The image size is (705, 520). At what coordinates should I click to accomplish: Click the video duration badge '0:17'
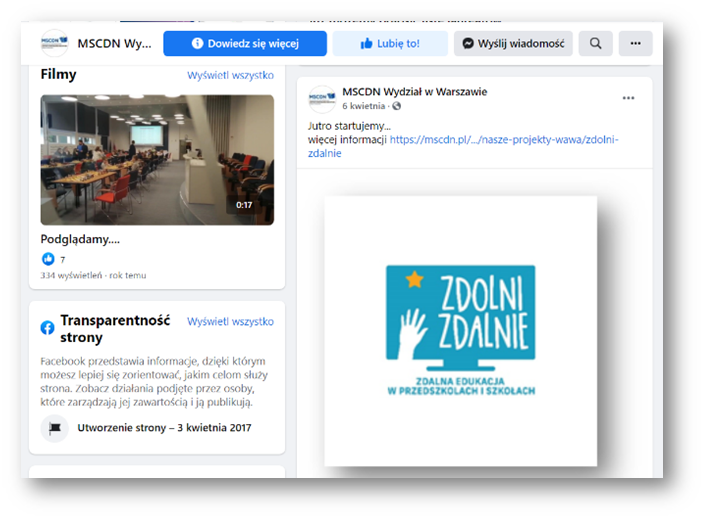click(x=244, y=205)
